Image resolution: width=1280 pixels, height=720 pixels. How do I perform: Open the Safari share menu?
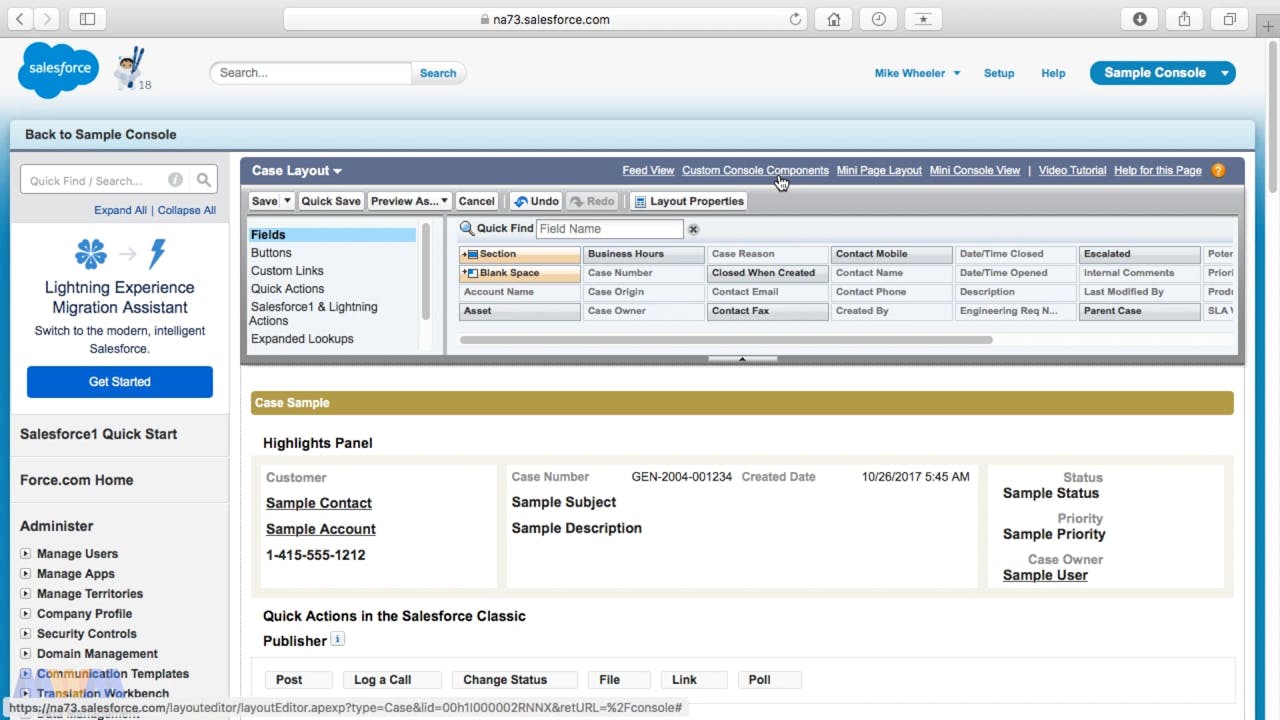tap(1184, 19)
